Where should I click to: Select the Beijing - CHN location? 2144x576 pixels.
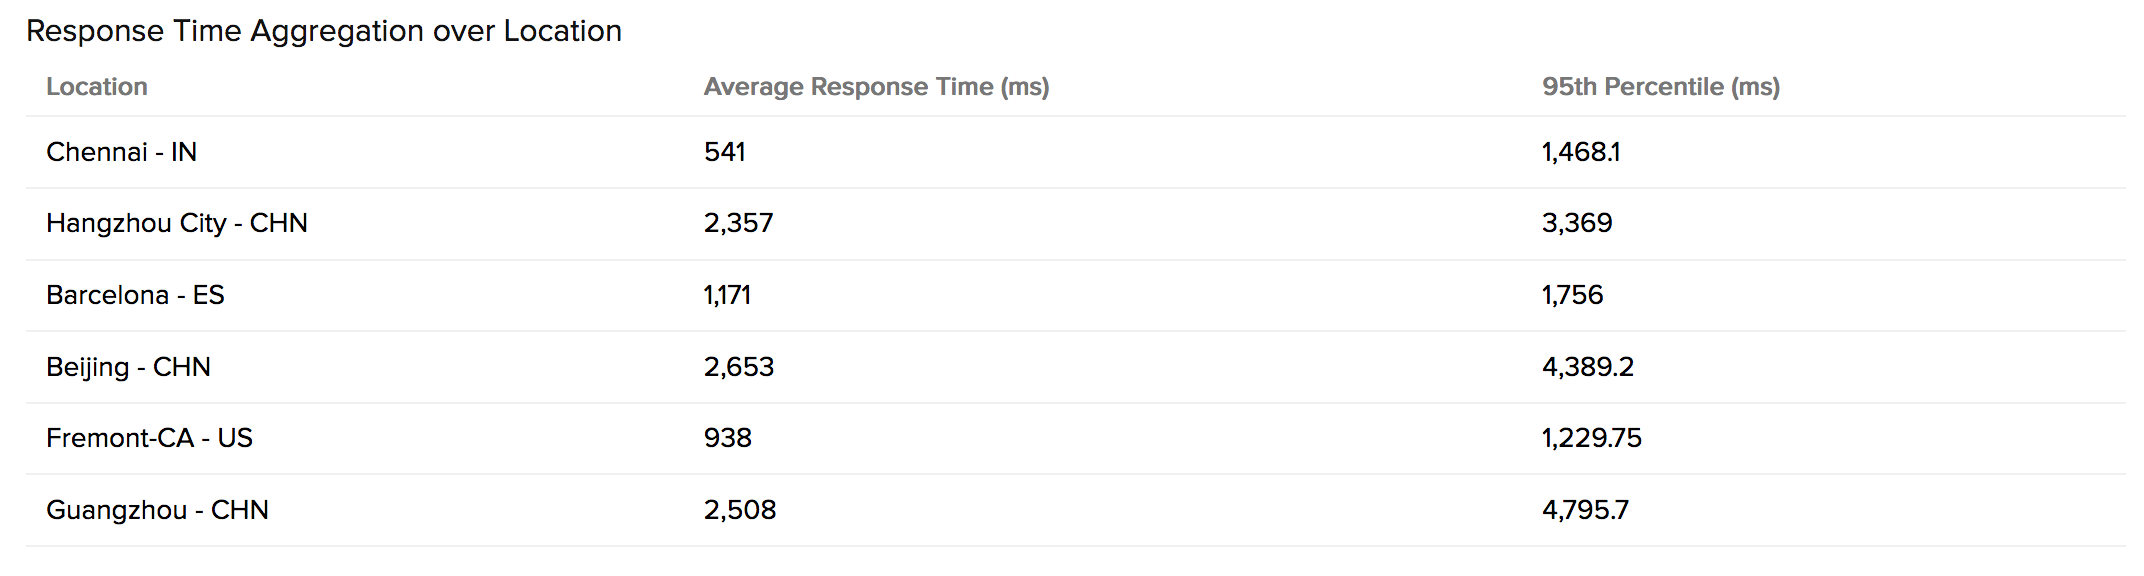(128, 367)
